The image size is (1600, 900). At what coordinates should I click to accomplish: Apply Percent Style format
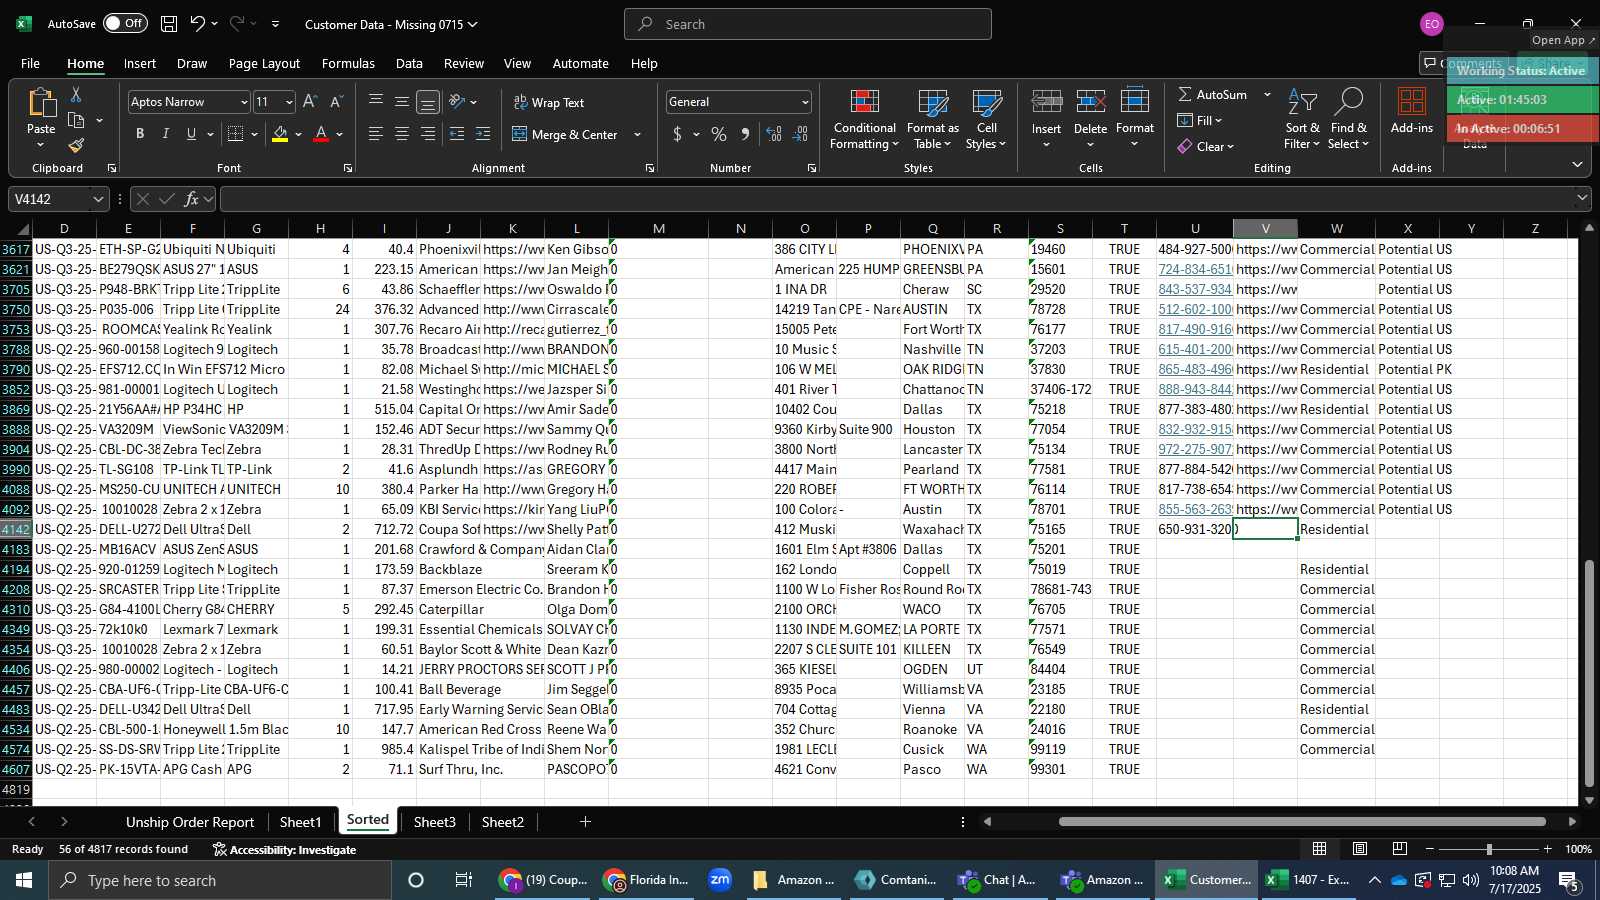point(719,134)
